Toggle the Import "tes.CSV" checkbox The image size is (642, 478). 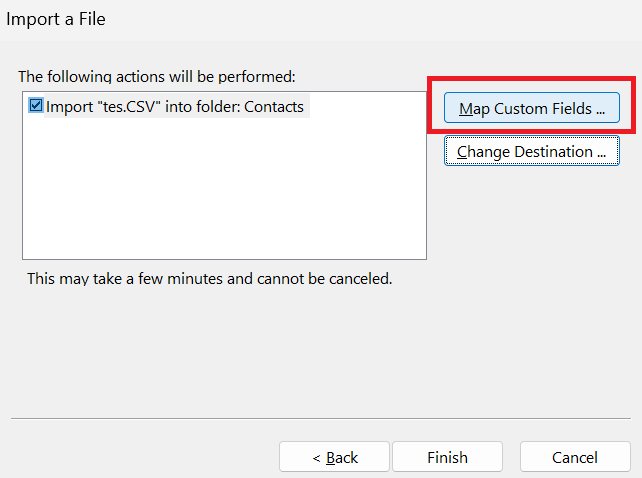point(37,106)
